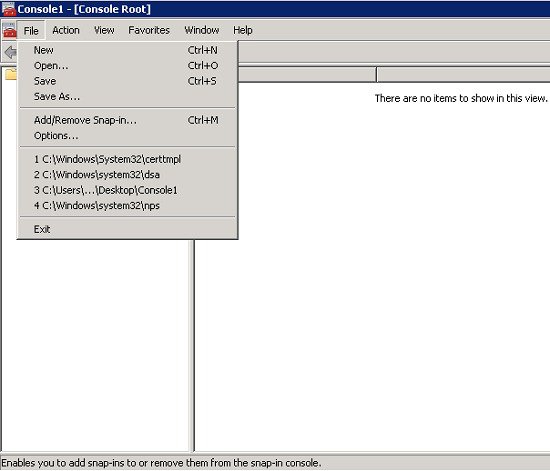550x471 pixels.
Task: Select the Console Root folder icon
Action: [11, 74]
